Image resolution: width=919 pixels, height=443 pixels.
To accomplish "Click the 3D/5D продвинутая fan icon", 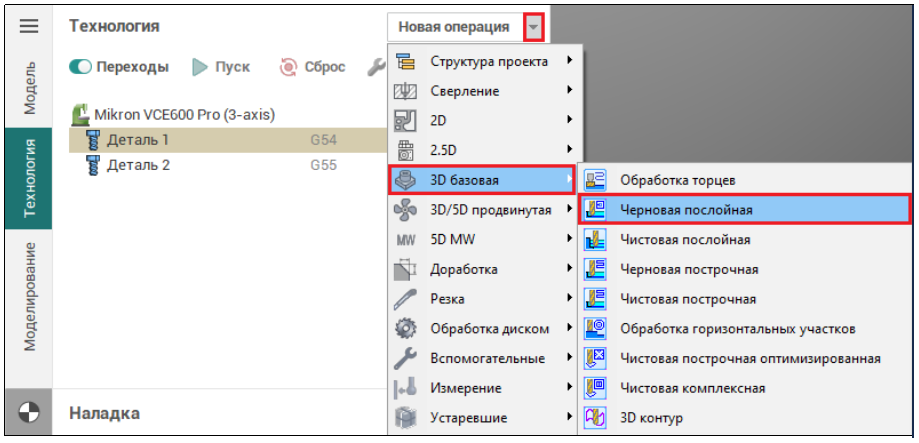I will (x=405, y=210).
